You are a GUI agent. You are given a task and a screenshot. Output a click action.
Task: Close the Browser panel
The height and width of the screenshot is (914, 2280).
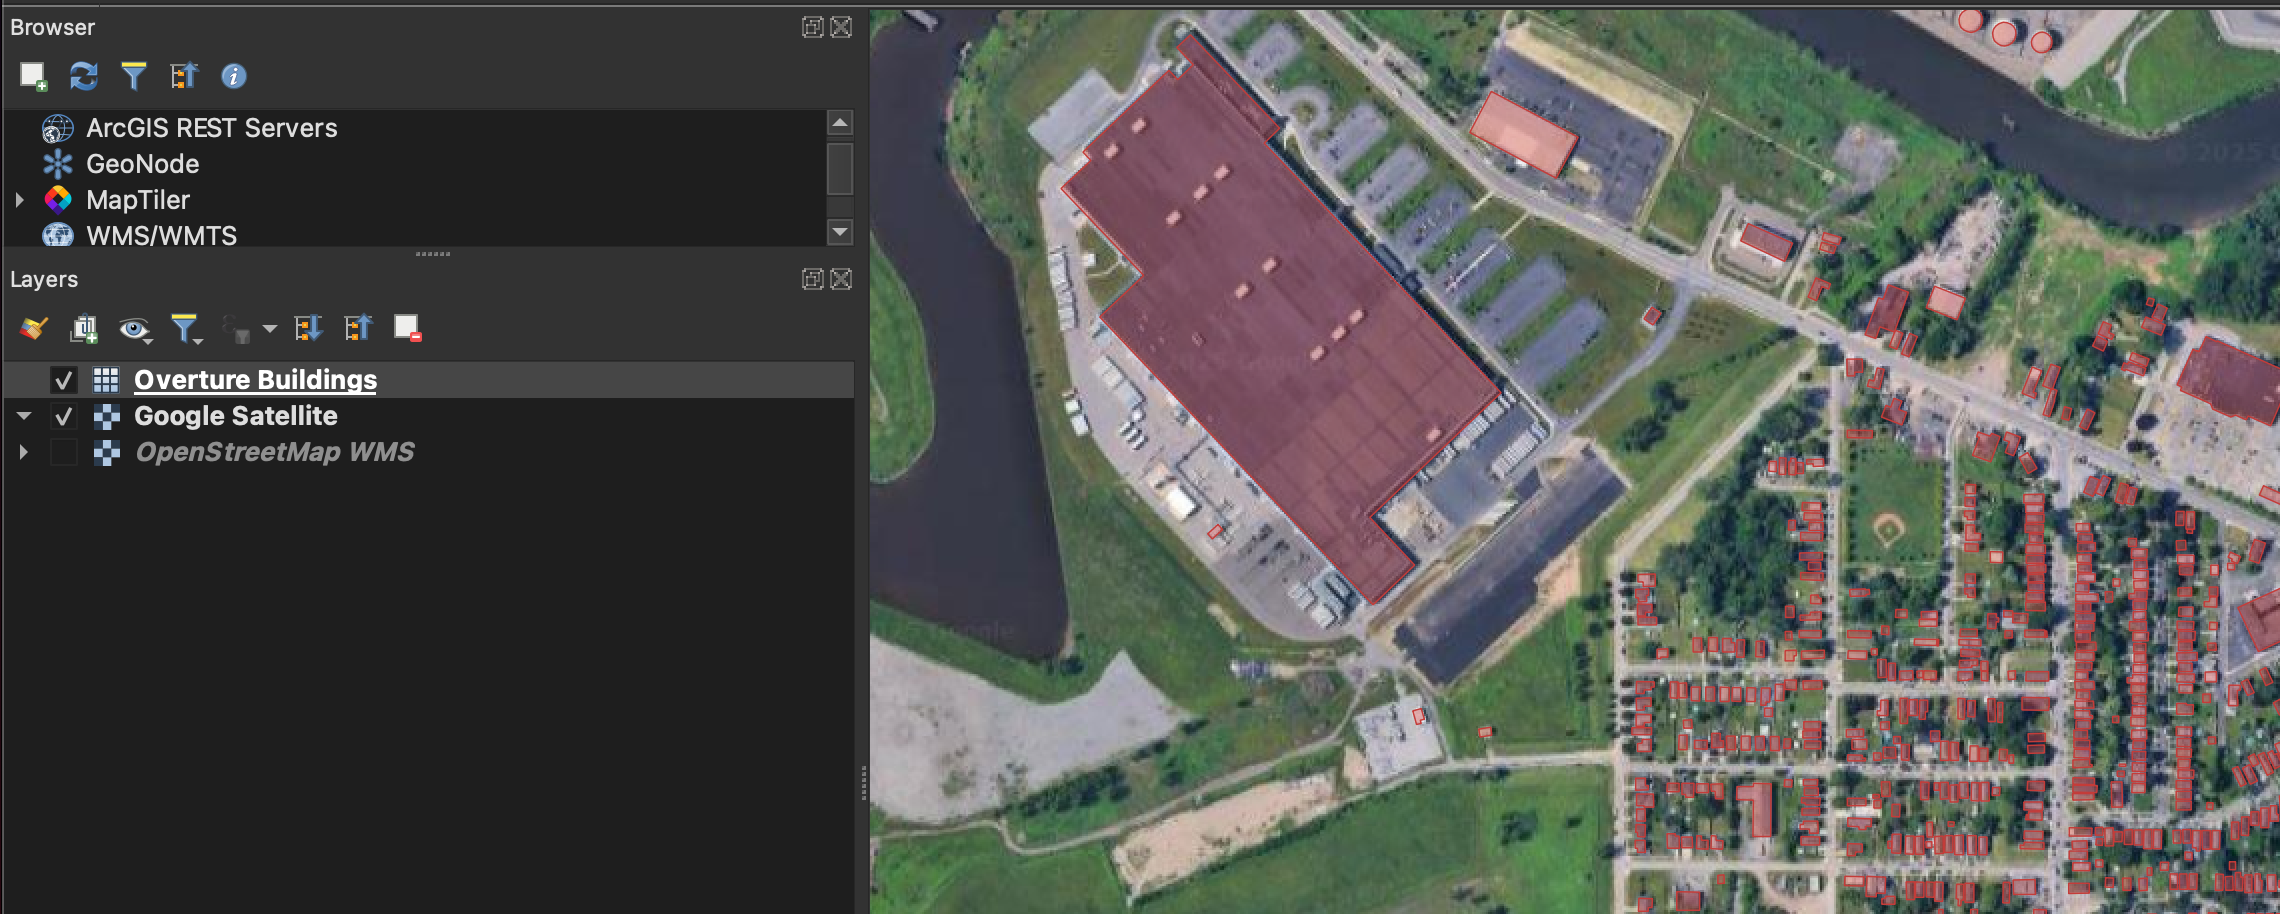tap(842, 27)
